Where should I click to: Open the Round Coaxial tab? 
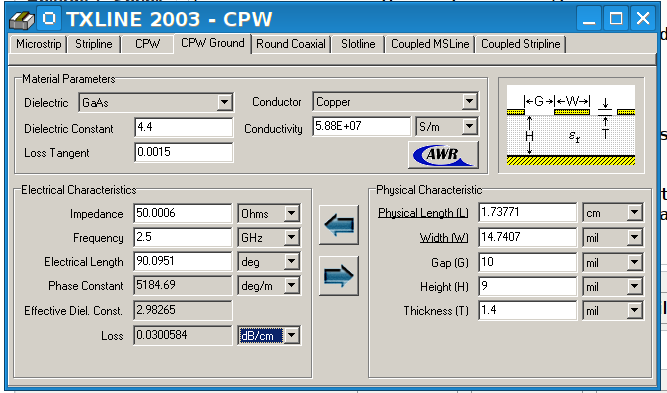291,44
